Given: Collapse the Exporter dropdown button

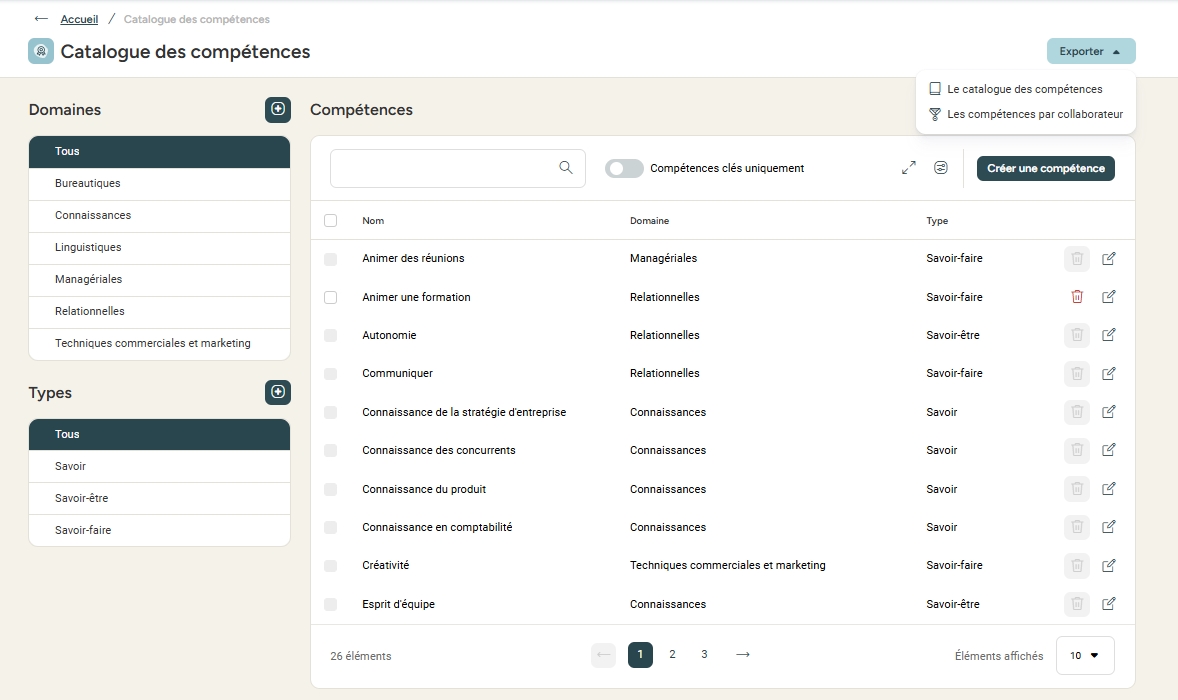Looking at the screenshot, I should [1090, 51].
